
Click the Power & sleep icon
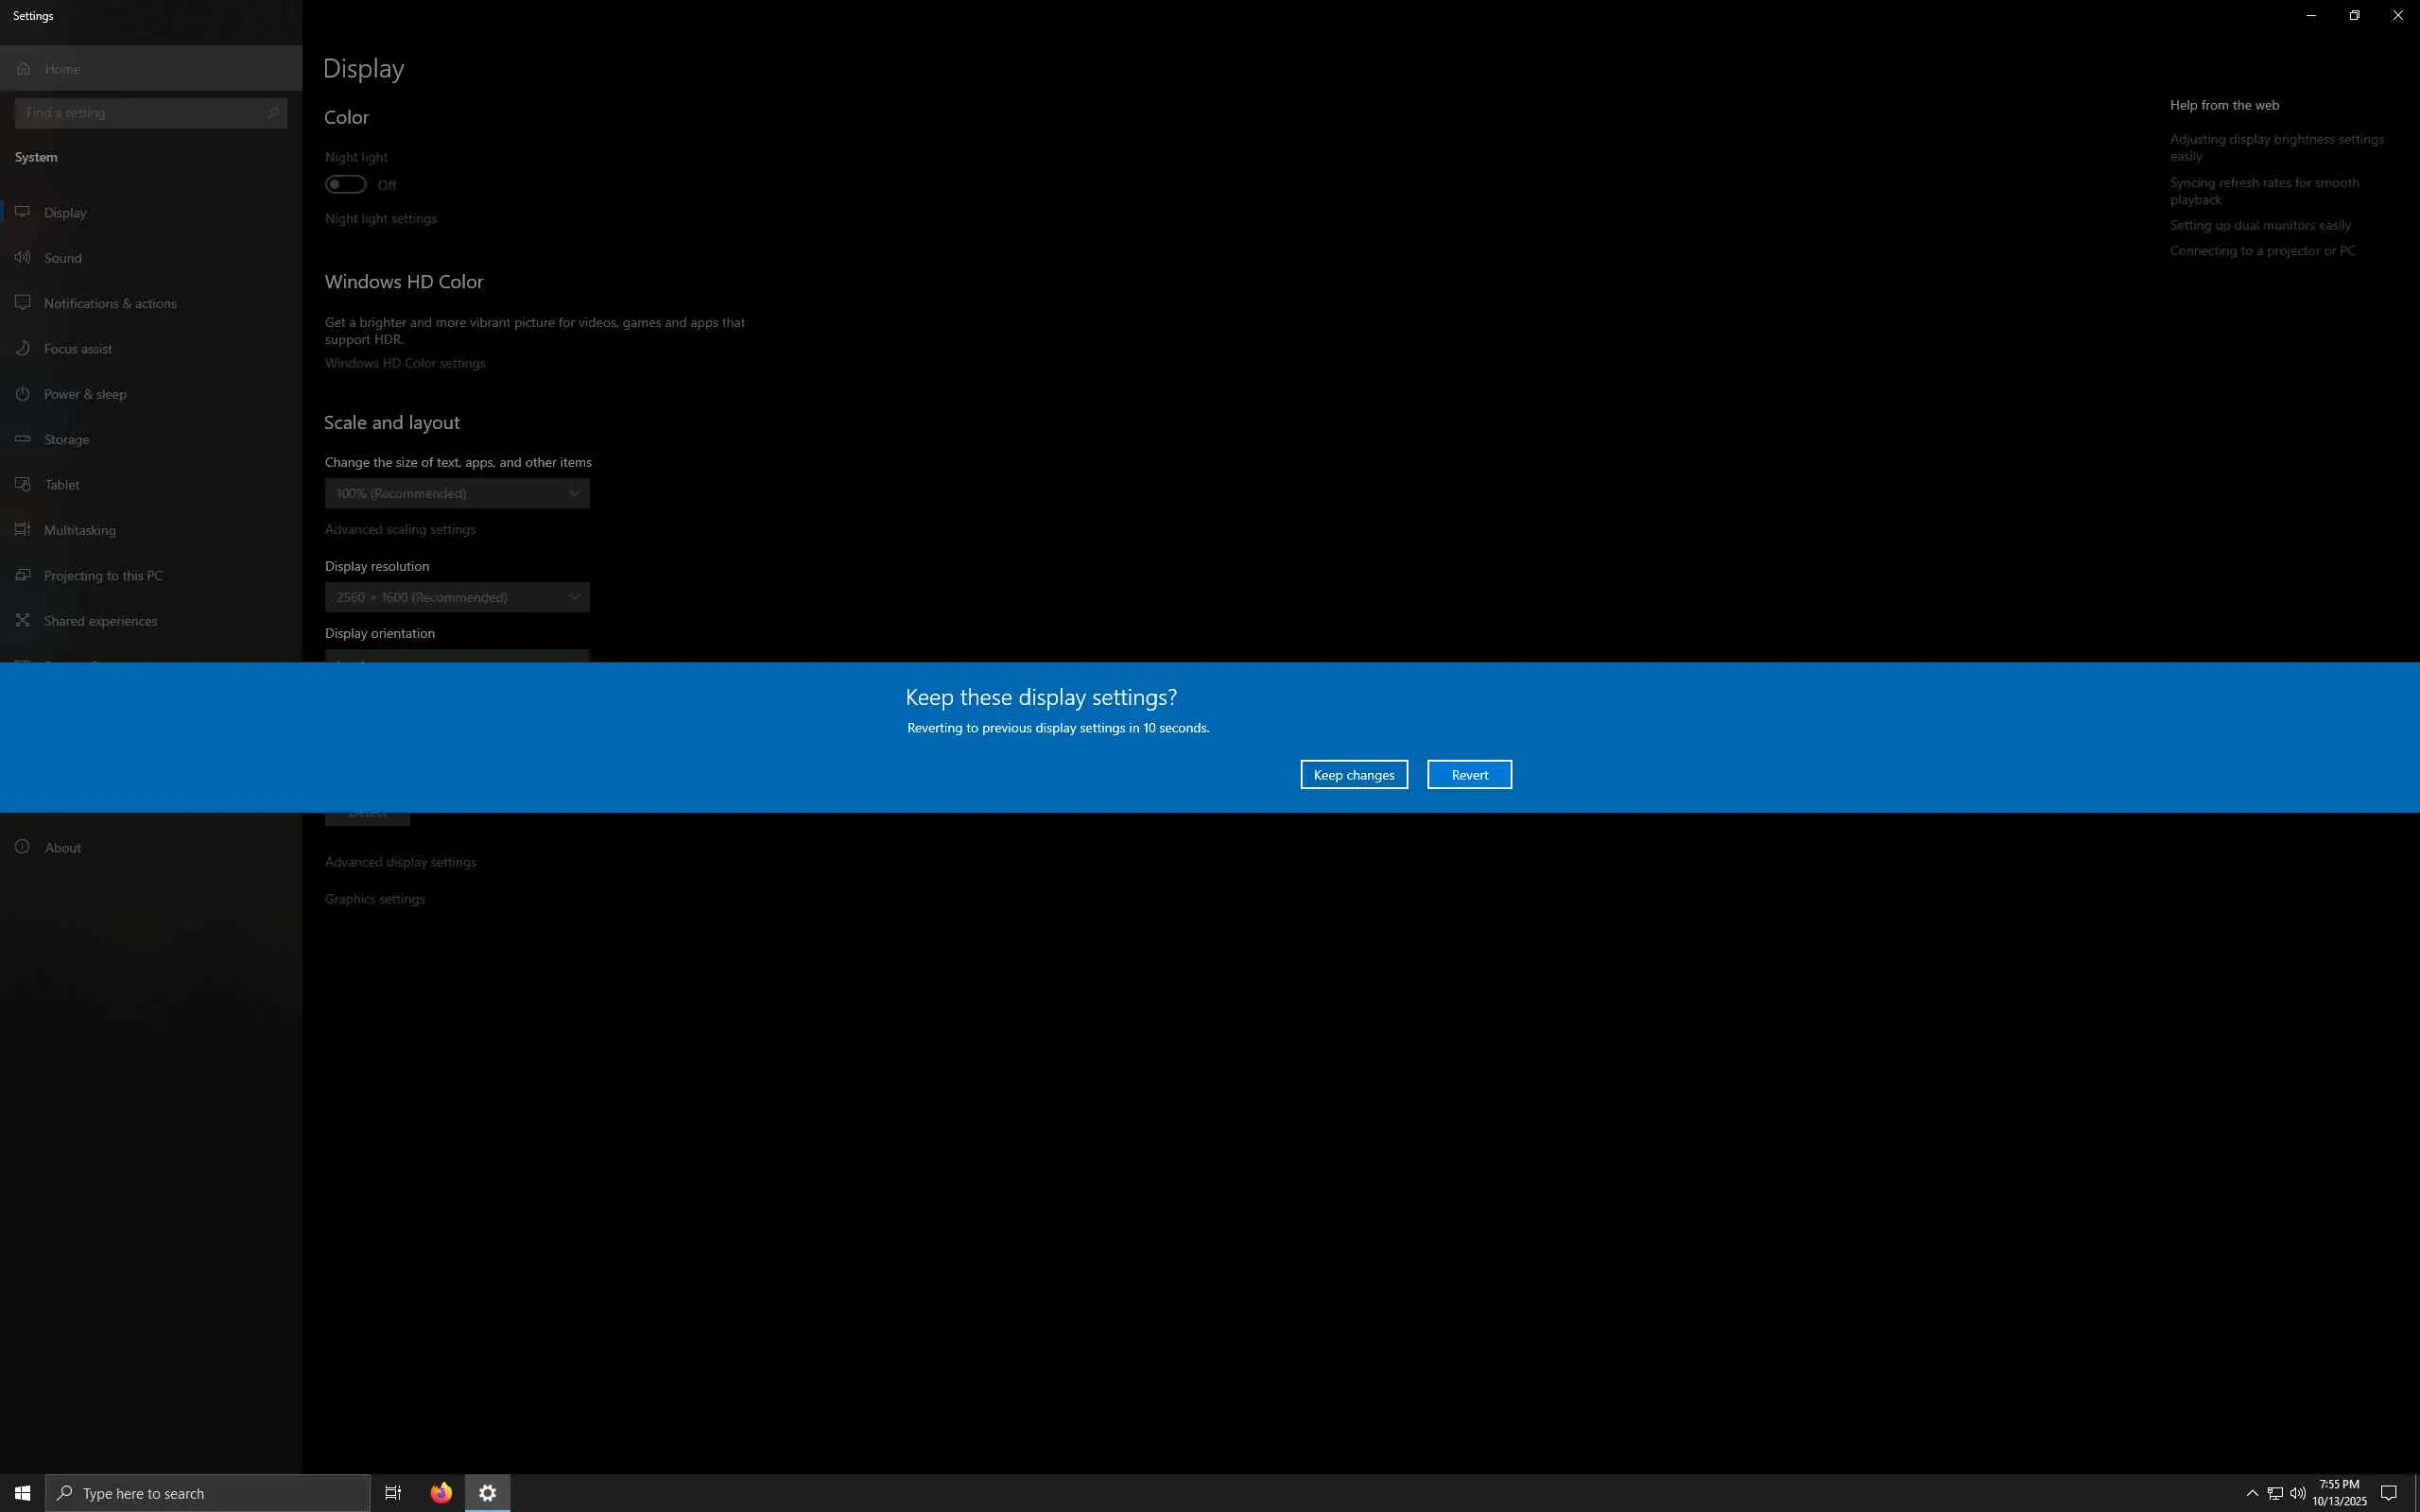point(23,394)
